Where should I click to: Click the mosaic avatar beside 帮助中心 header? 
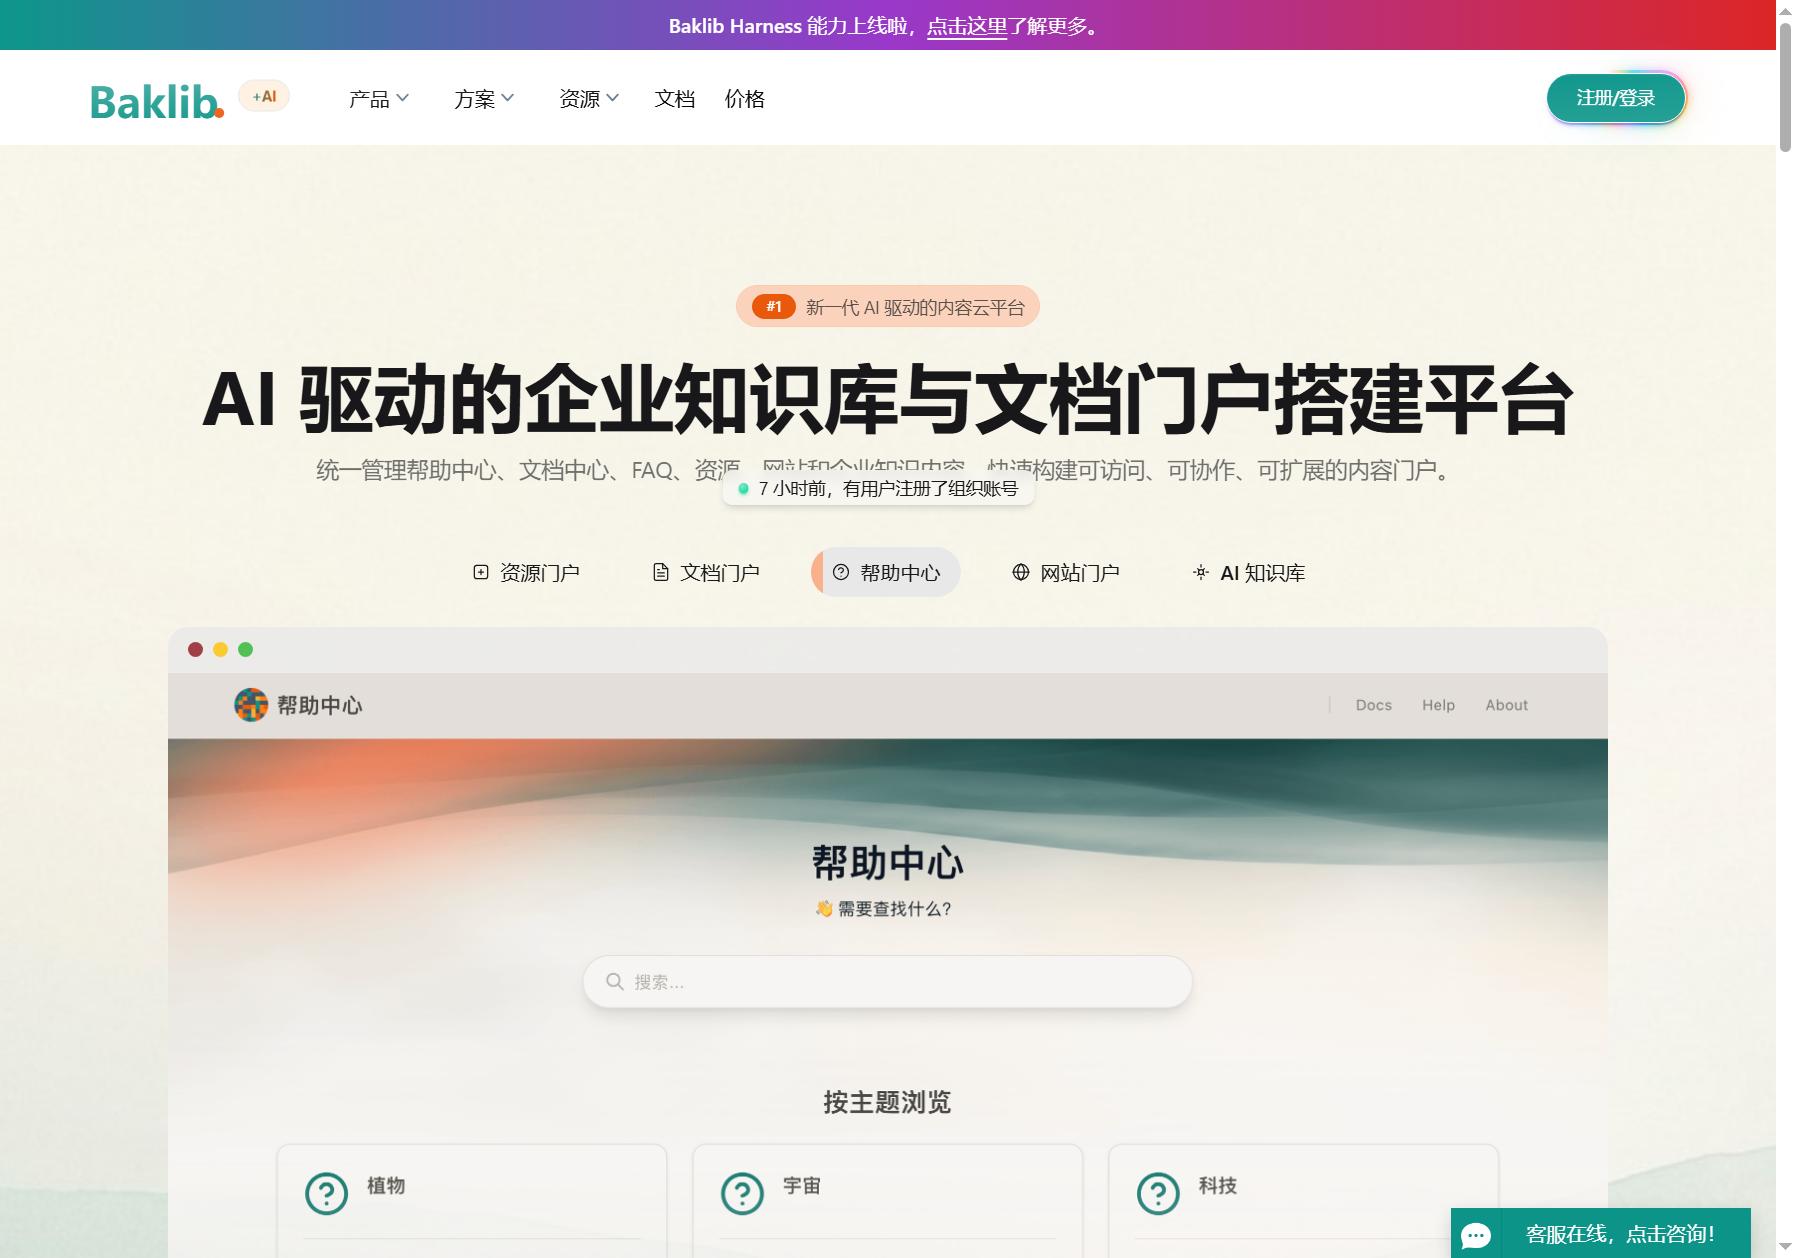251,705
